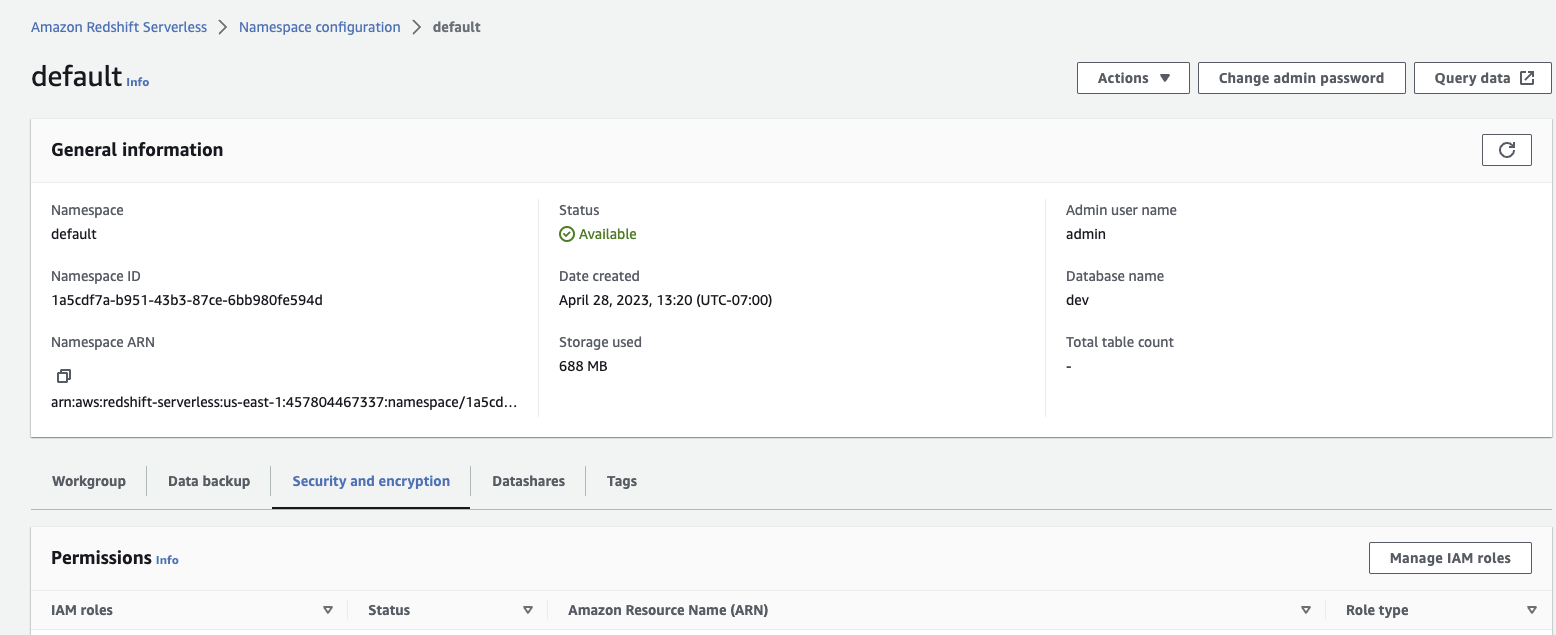Select the Security and encryption tab
1556x635 pixels.
tap(371, 481)
